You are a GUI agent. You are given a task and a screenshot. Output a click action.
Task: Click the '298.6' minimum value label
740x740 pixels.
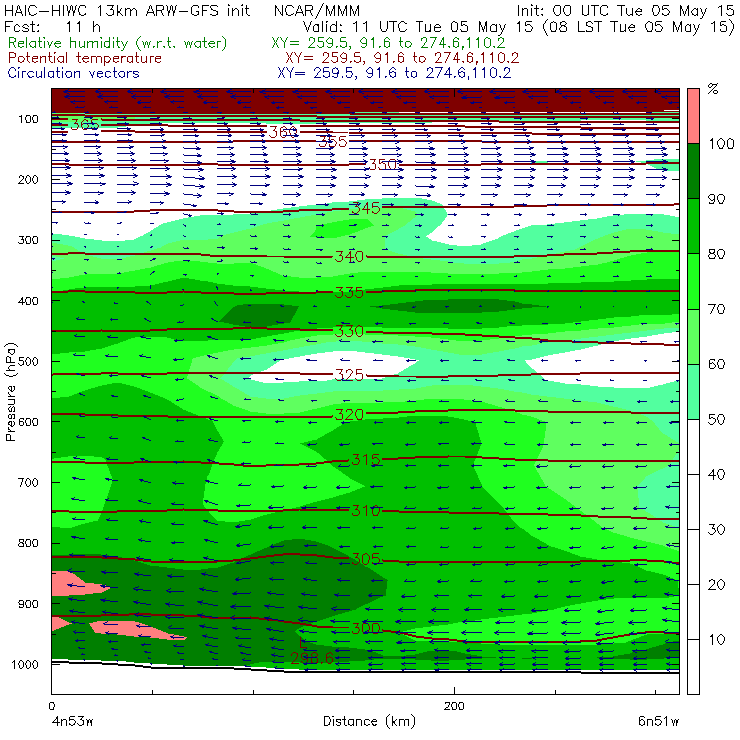pyautogui.click(x=312, y=658)
